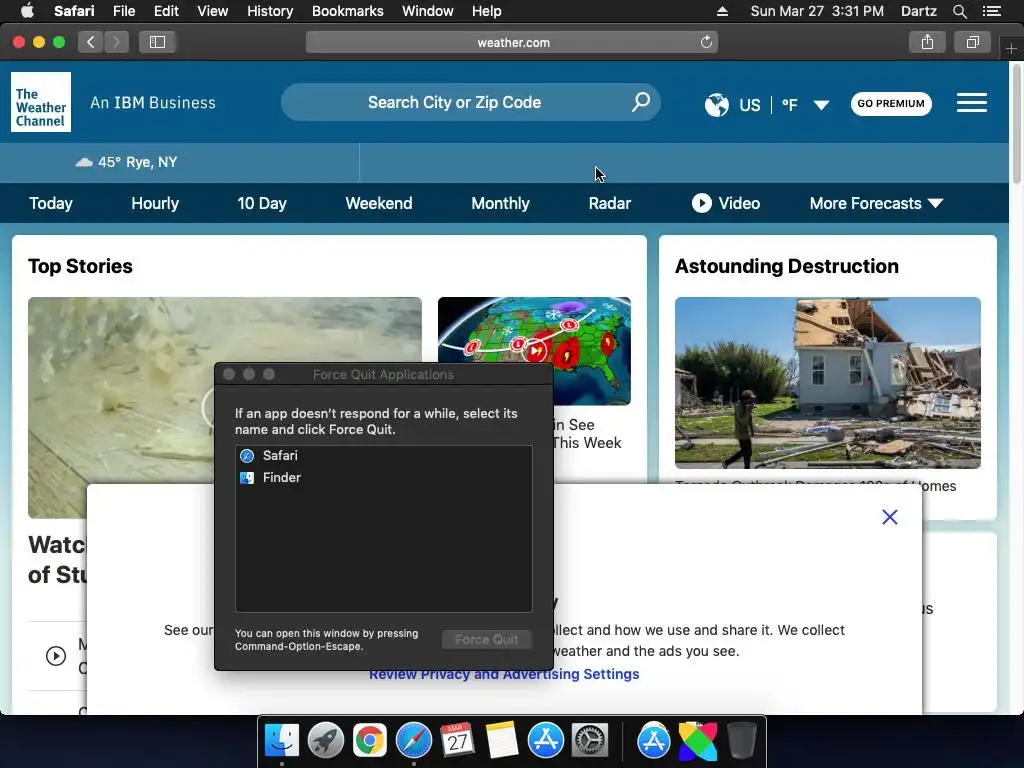This screenshot has height=768, width=1024.
Task: Click the Dartz user name menu
Action: (x=918, y=11)
